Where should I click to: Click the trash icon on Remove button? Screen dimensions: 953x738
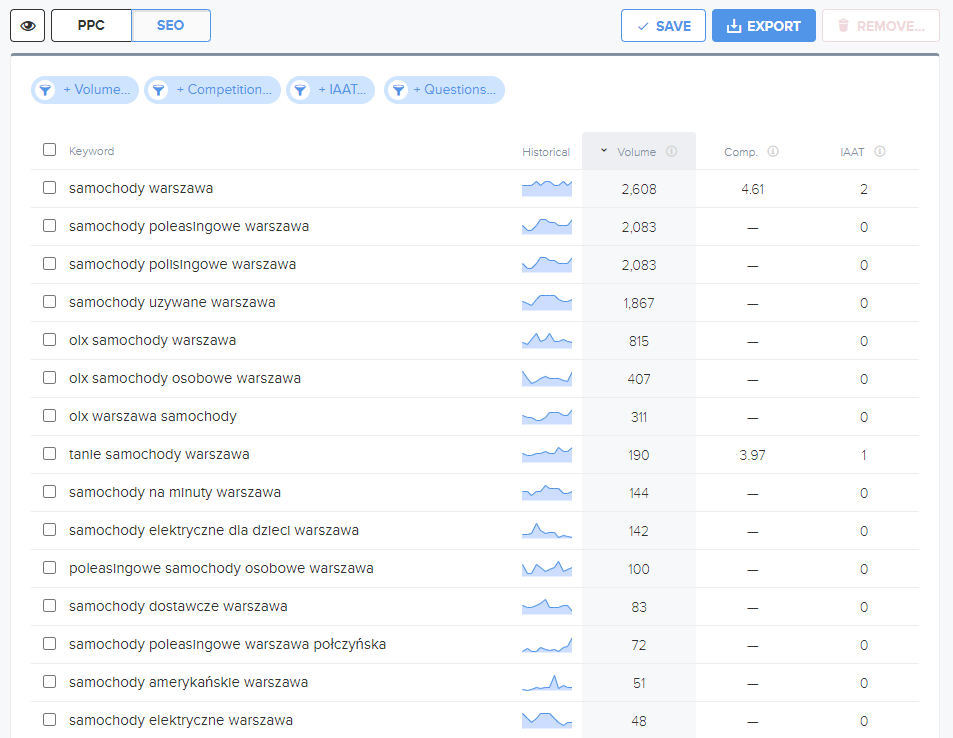coord(843,26)
